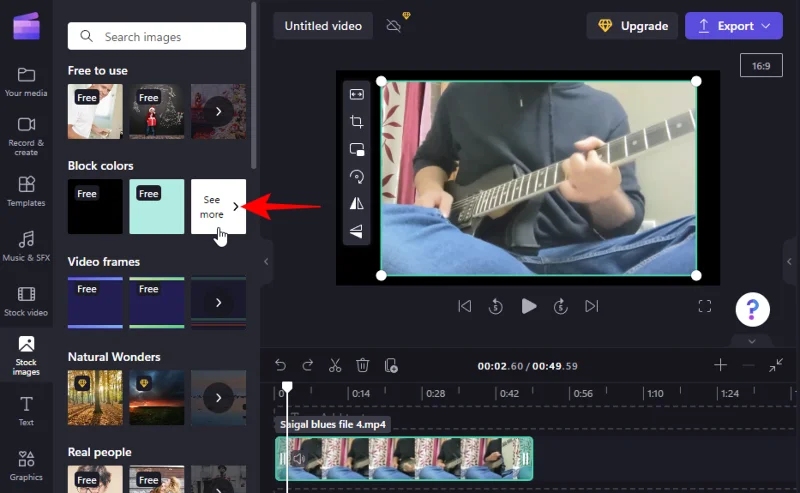Expand Natural Wonders collection arrow
The width and height of the screenshot is (800, 493).
click(x=218, y=398)
